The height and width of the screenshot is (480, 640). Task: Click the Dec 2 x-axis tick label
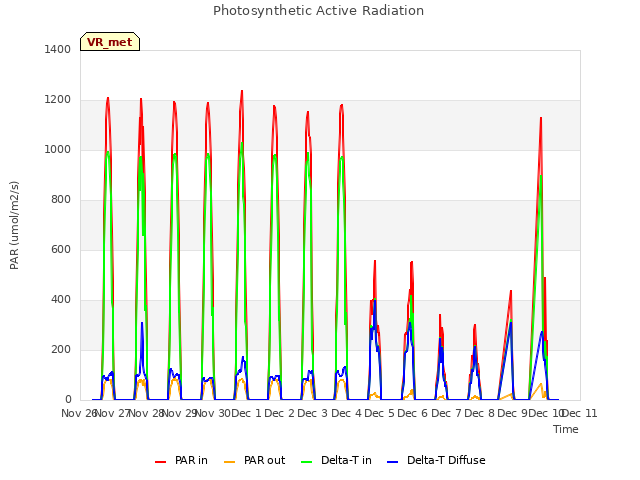pyautogui.click(x=280, y=413)
